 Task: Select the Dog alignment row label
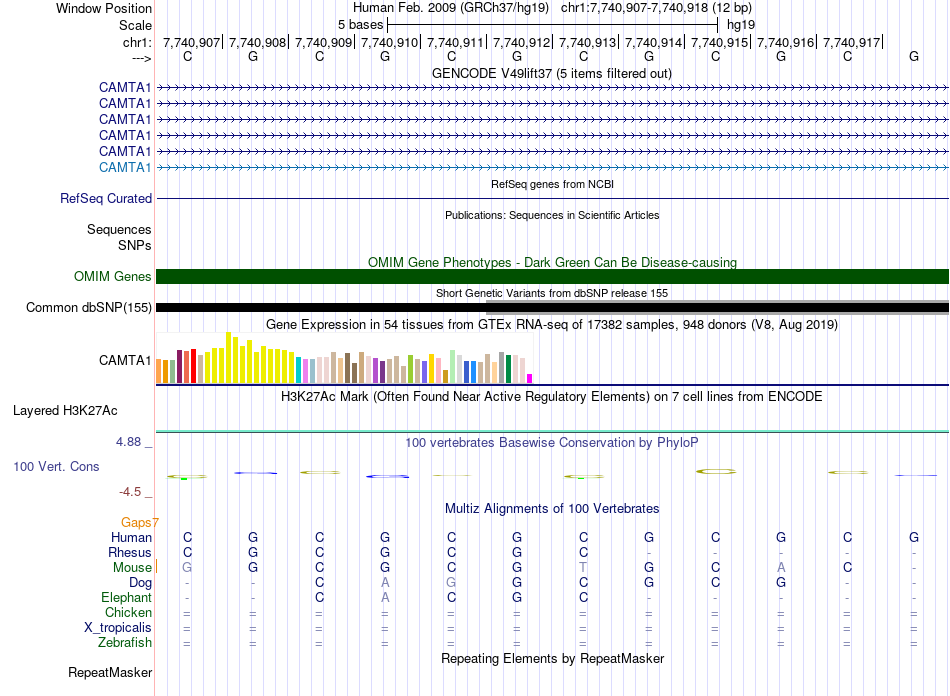coord(141,583)
